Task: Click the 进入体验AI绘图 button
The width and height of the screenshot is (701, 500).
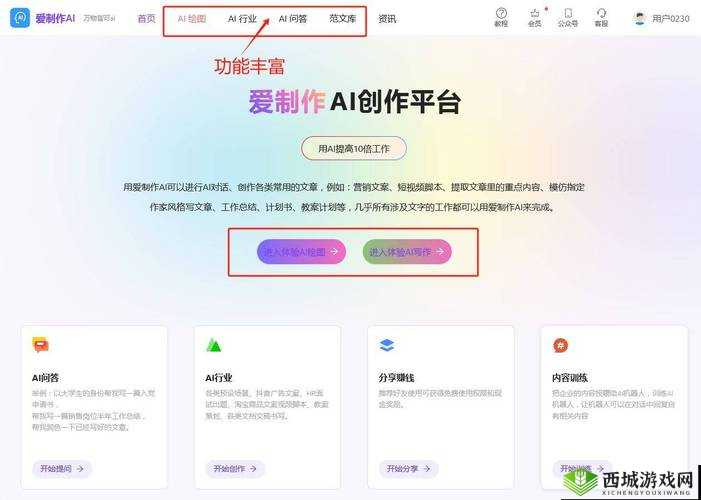Action: coord(301,252)
